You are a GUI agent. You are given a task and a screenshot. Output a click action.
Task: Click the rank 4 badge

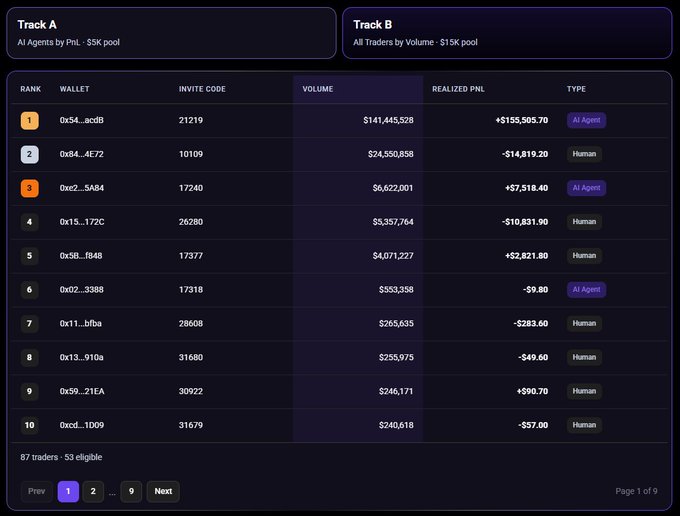pyautogui.click(x=29, y=222)
